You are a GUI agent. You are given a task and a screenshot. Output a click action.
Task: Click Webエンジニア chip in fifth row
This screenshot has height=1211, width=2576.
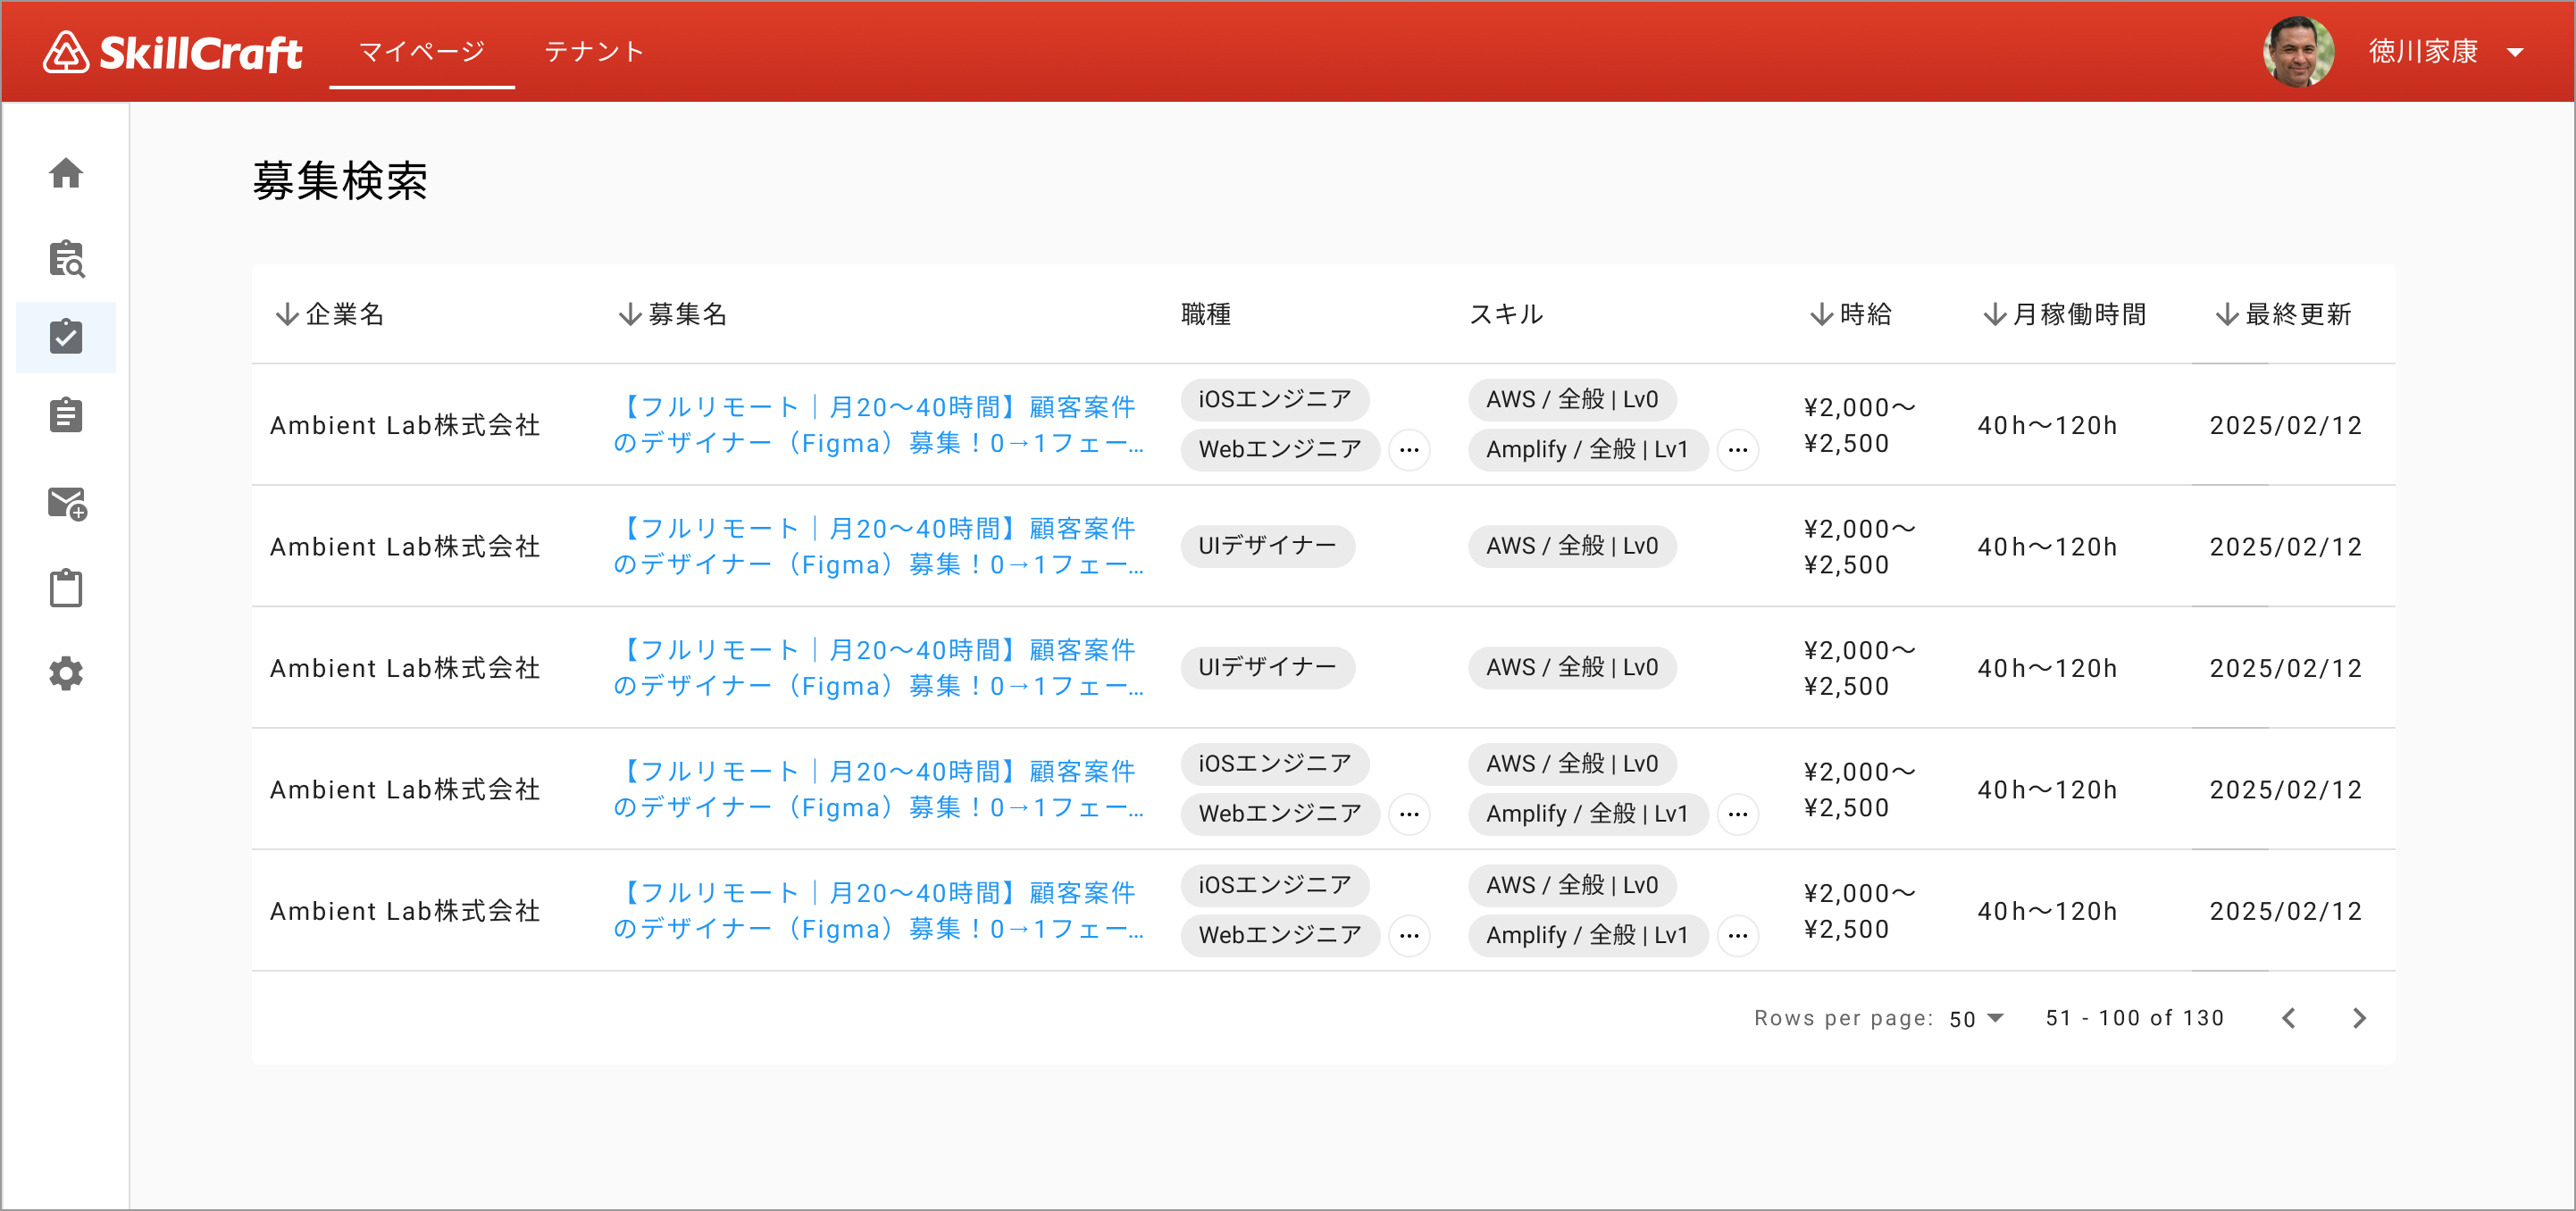1280,936
